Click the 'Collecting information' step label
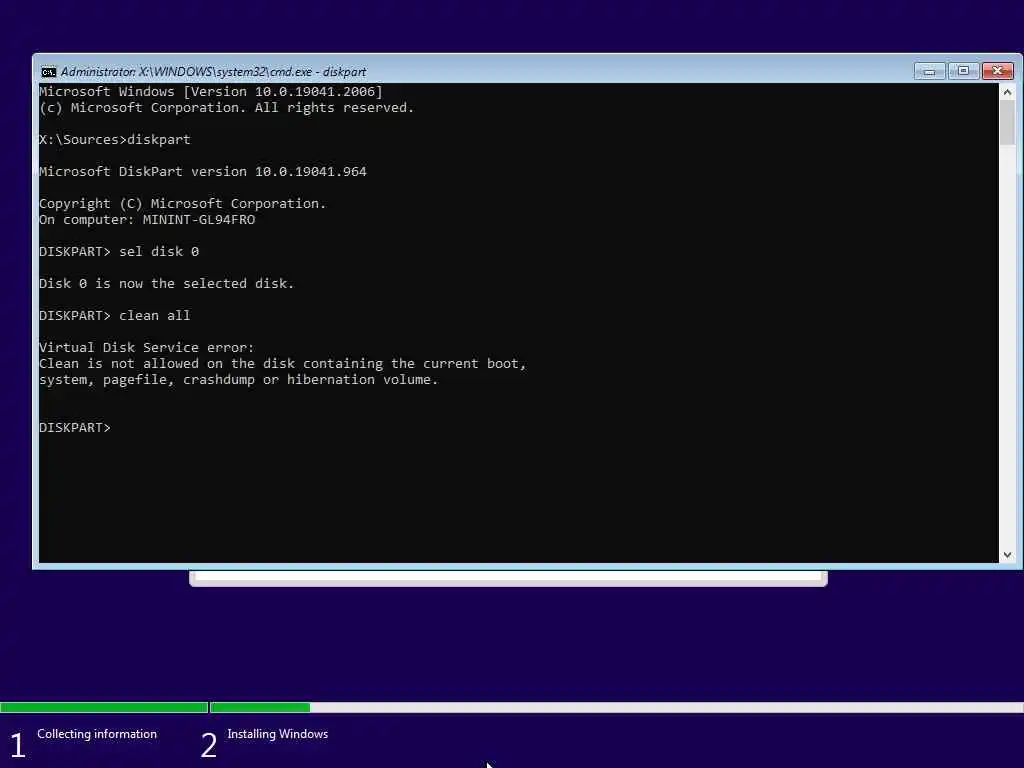 click(97, 734)
